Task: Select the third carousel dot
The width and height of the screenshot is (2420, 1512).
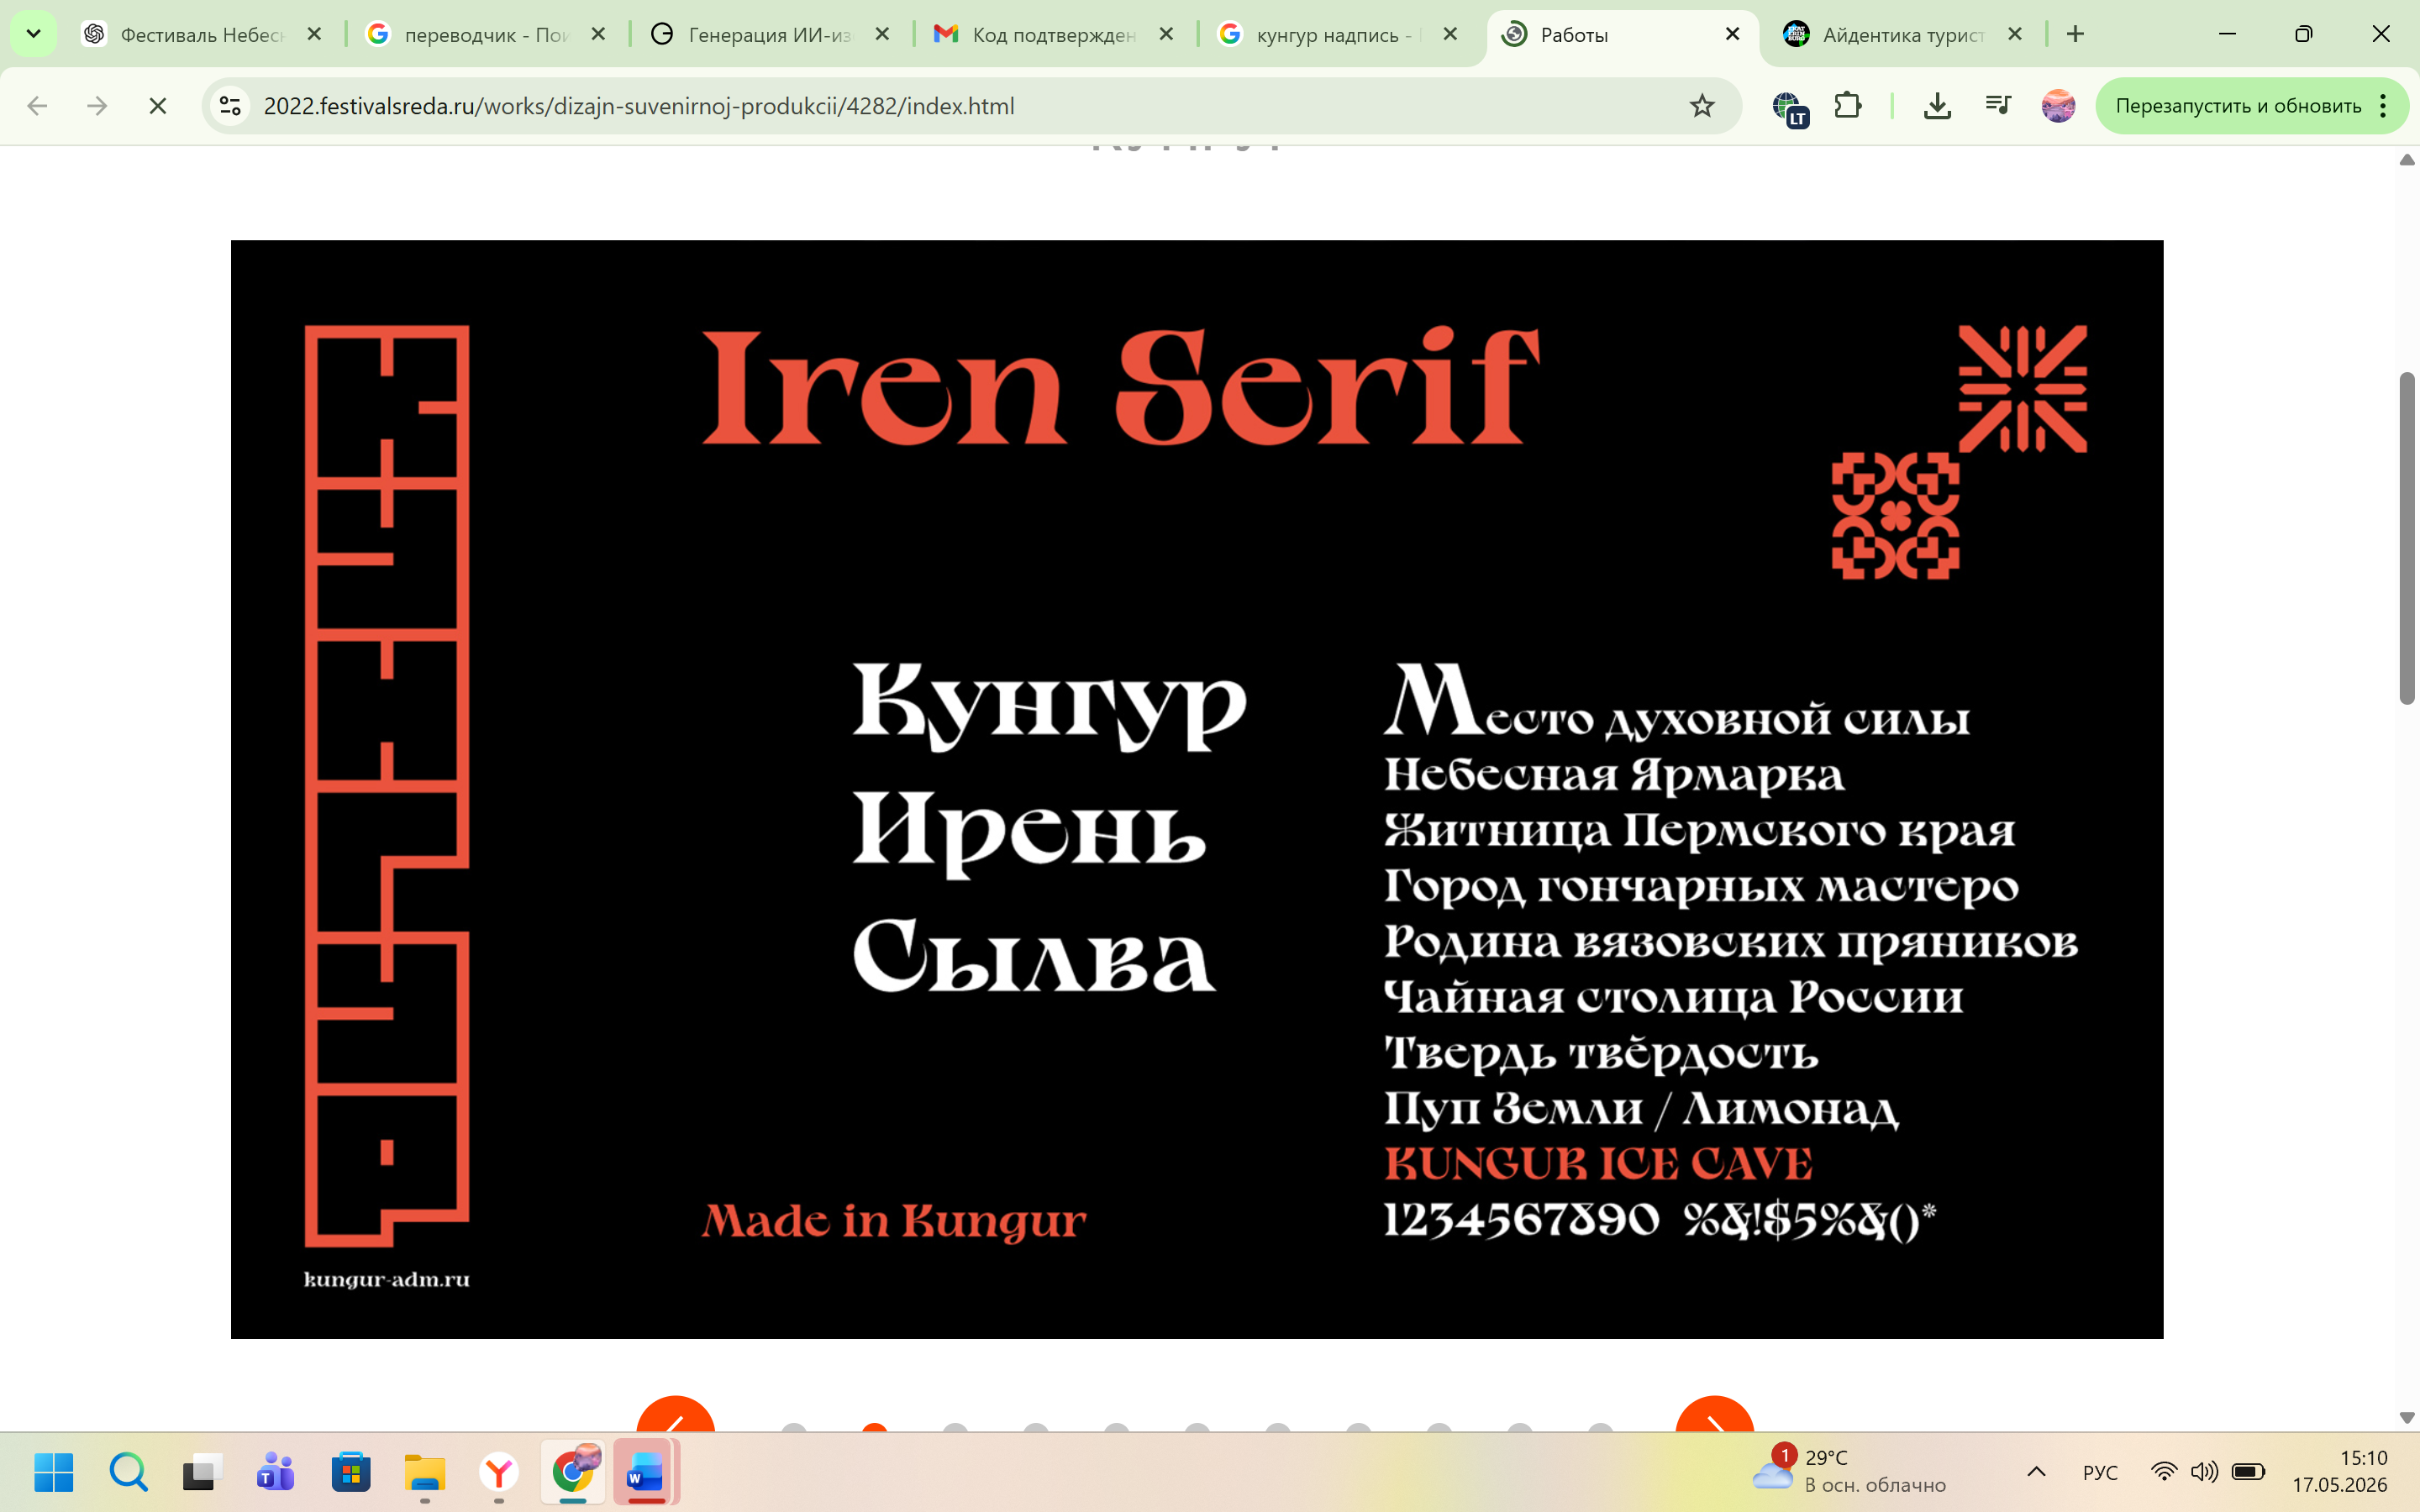Action: pyautogui.click(x=955, y=1427)
